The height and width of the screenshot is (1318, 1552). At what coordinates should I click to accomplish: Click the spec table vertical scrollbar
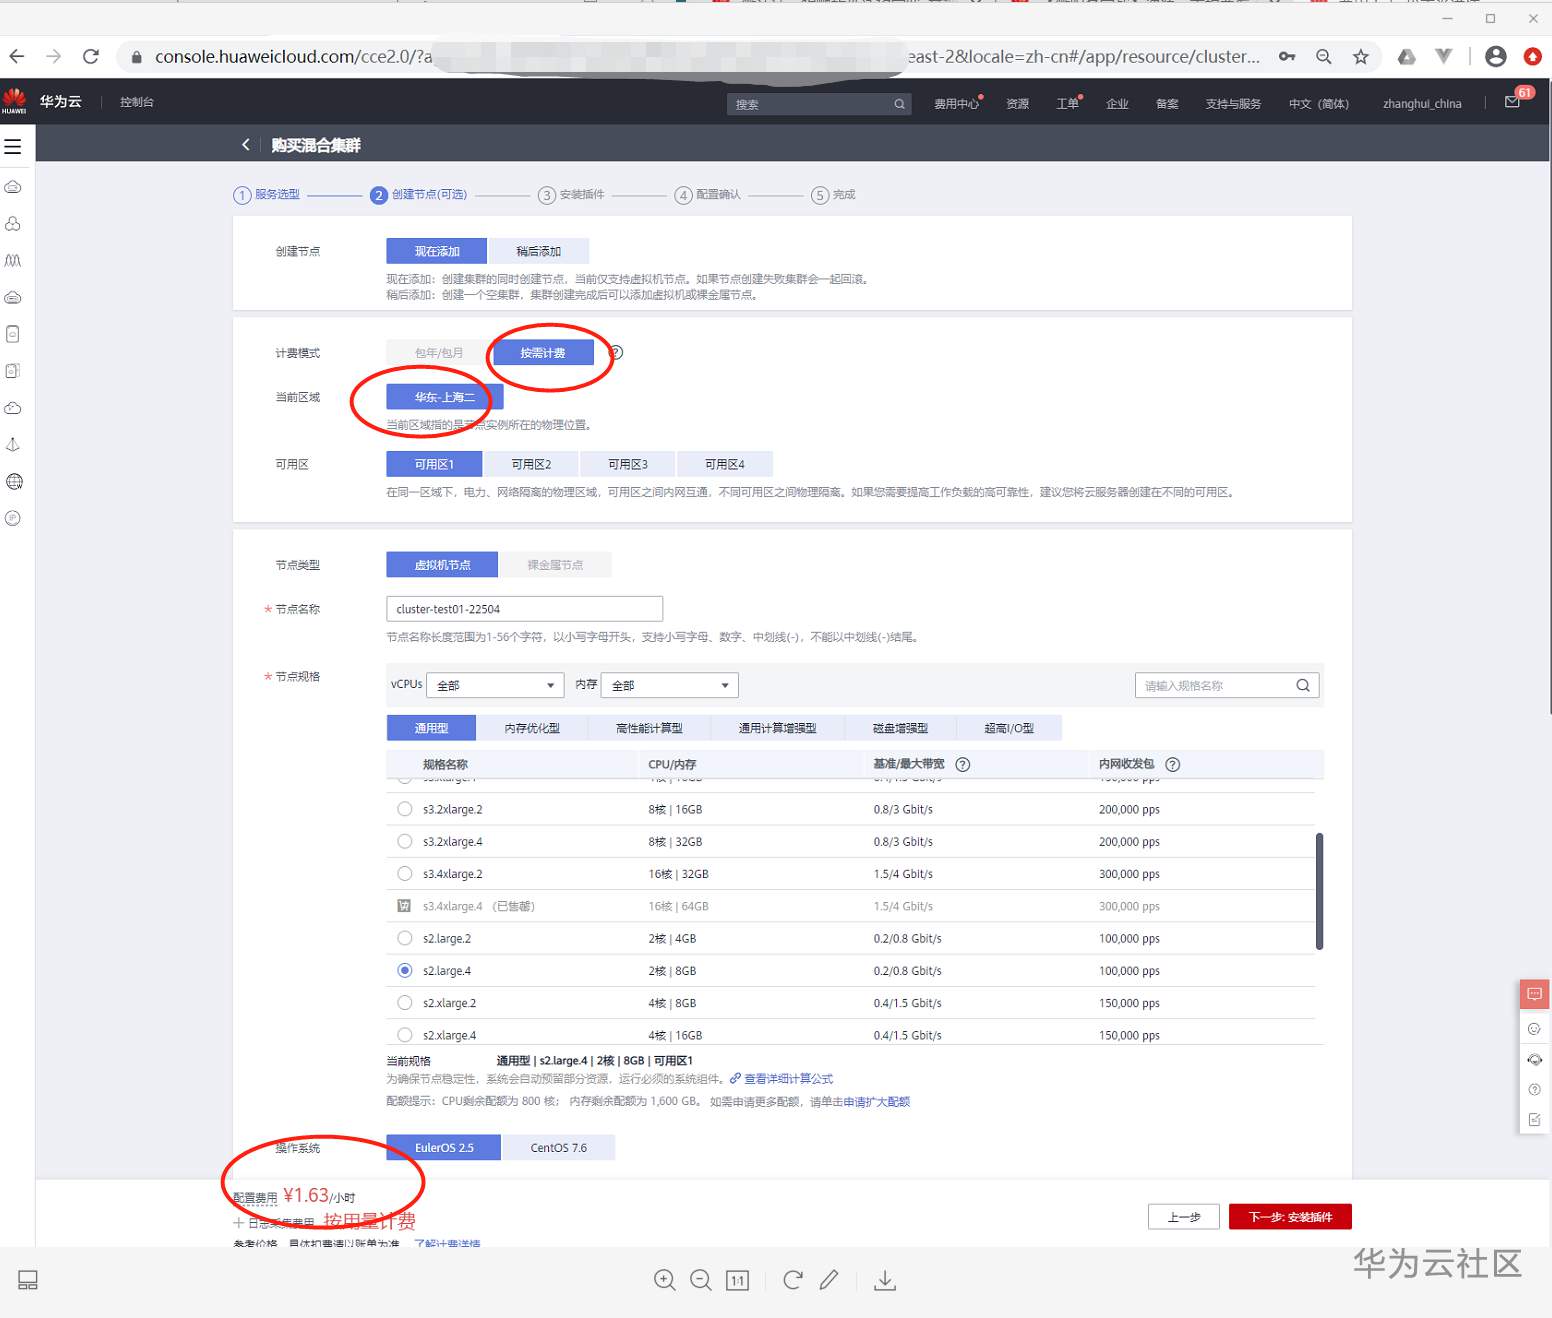(1319, 891)
